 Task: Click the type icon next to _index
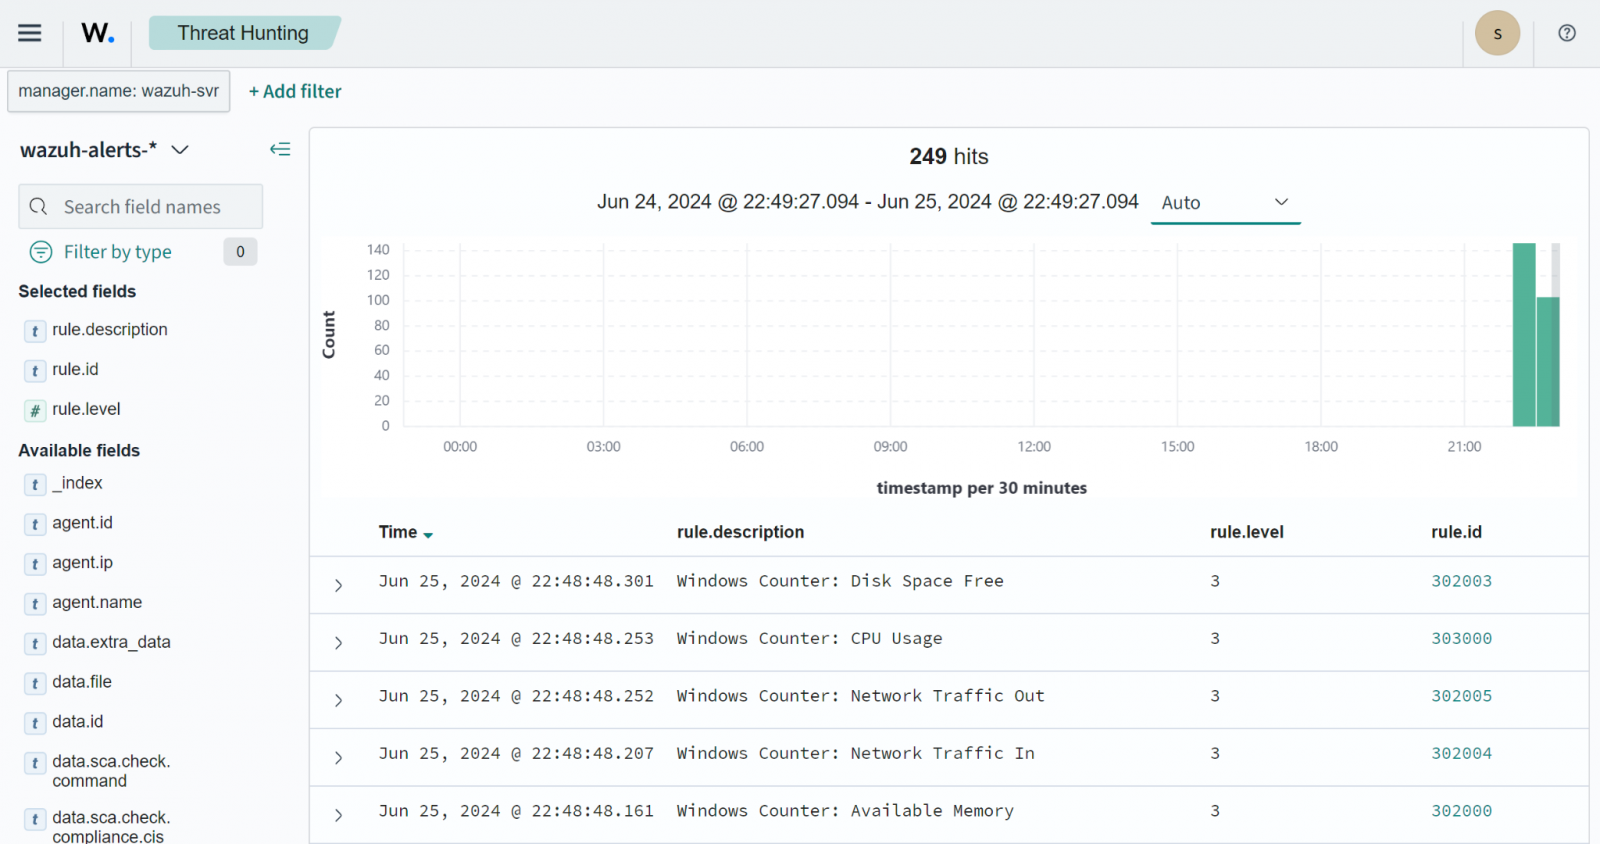pyautogui.click(x=35, y=485)
